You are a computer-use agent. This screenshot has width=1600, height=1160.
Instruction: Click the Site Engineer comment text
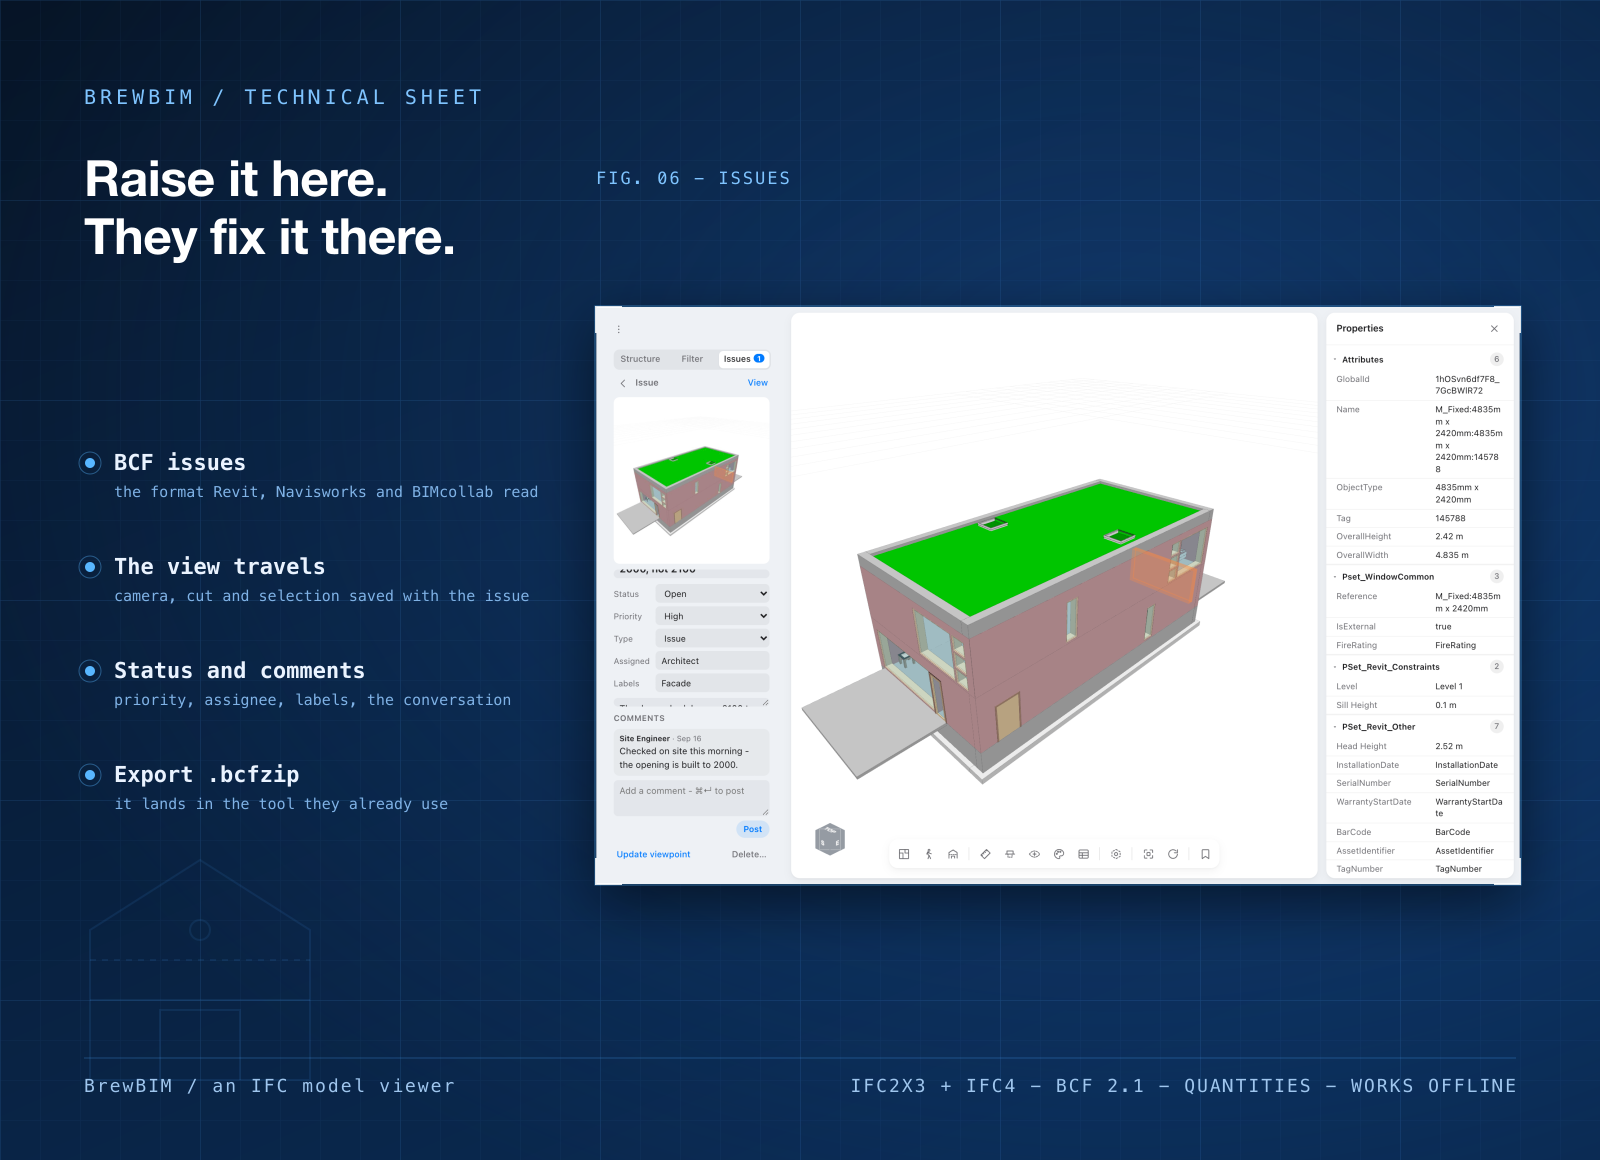click(684, 758)
